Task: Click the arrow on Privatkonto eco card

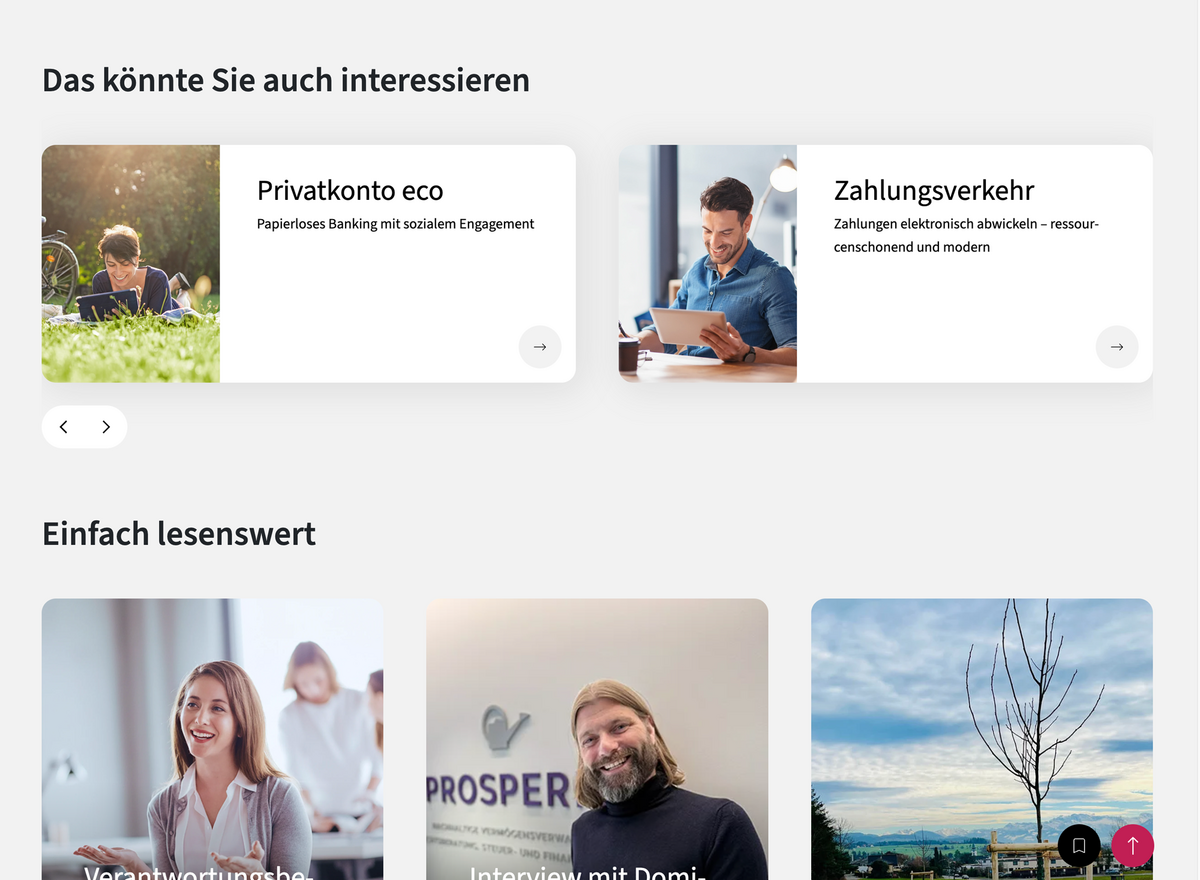Action: 540,347
